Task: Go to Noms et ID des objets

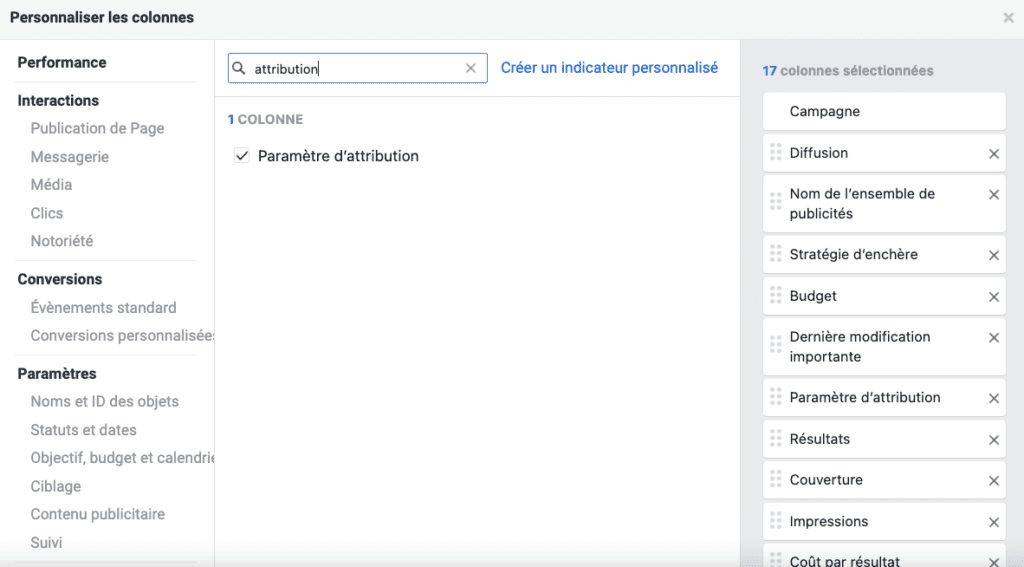Action: coord(104,401)
